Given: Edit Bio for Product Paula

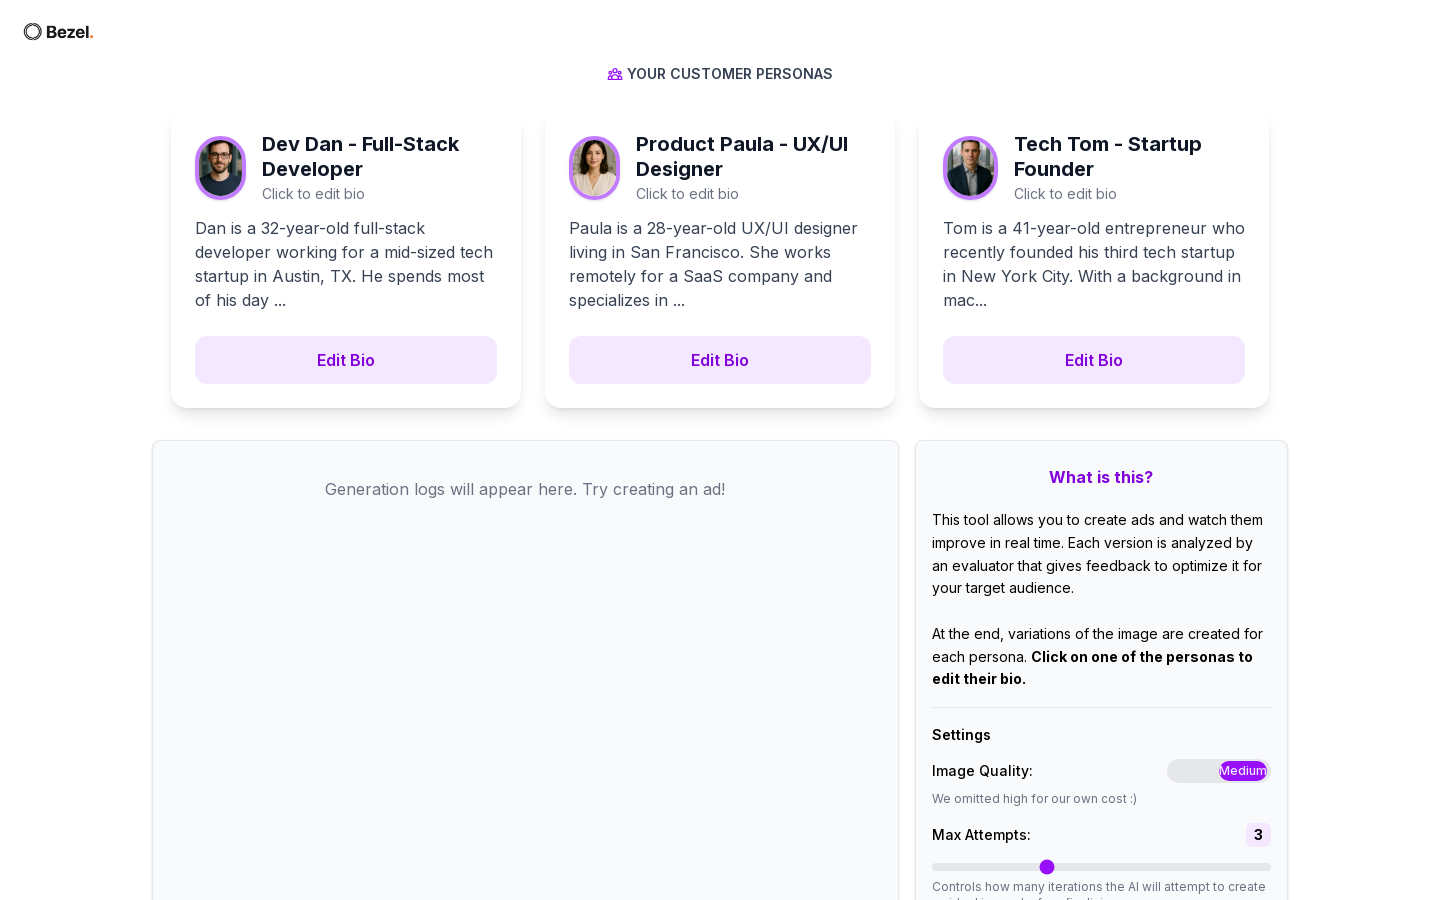Looking at the screenshot, I should (x=720, y=360).
